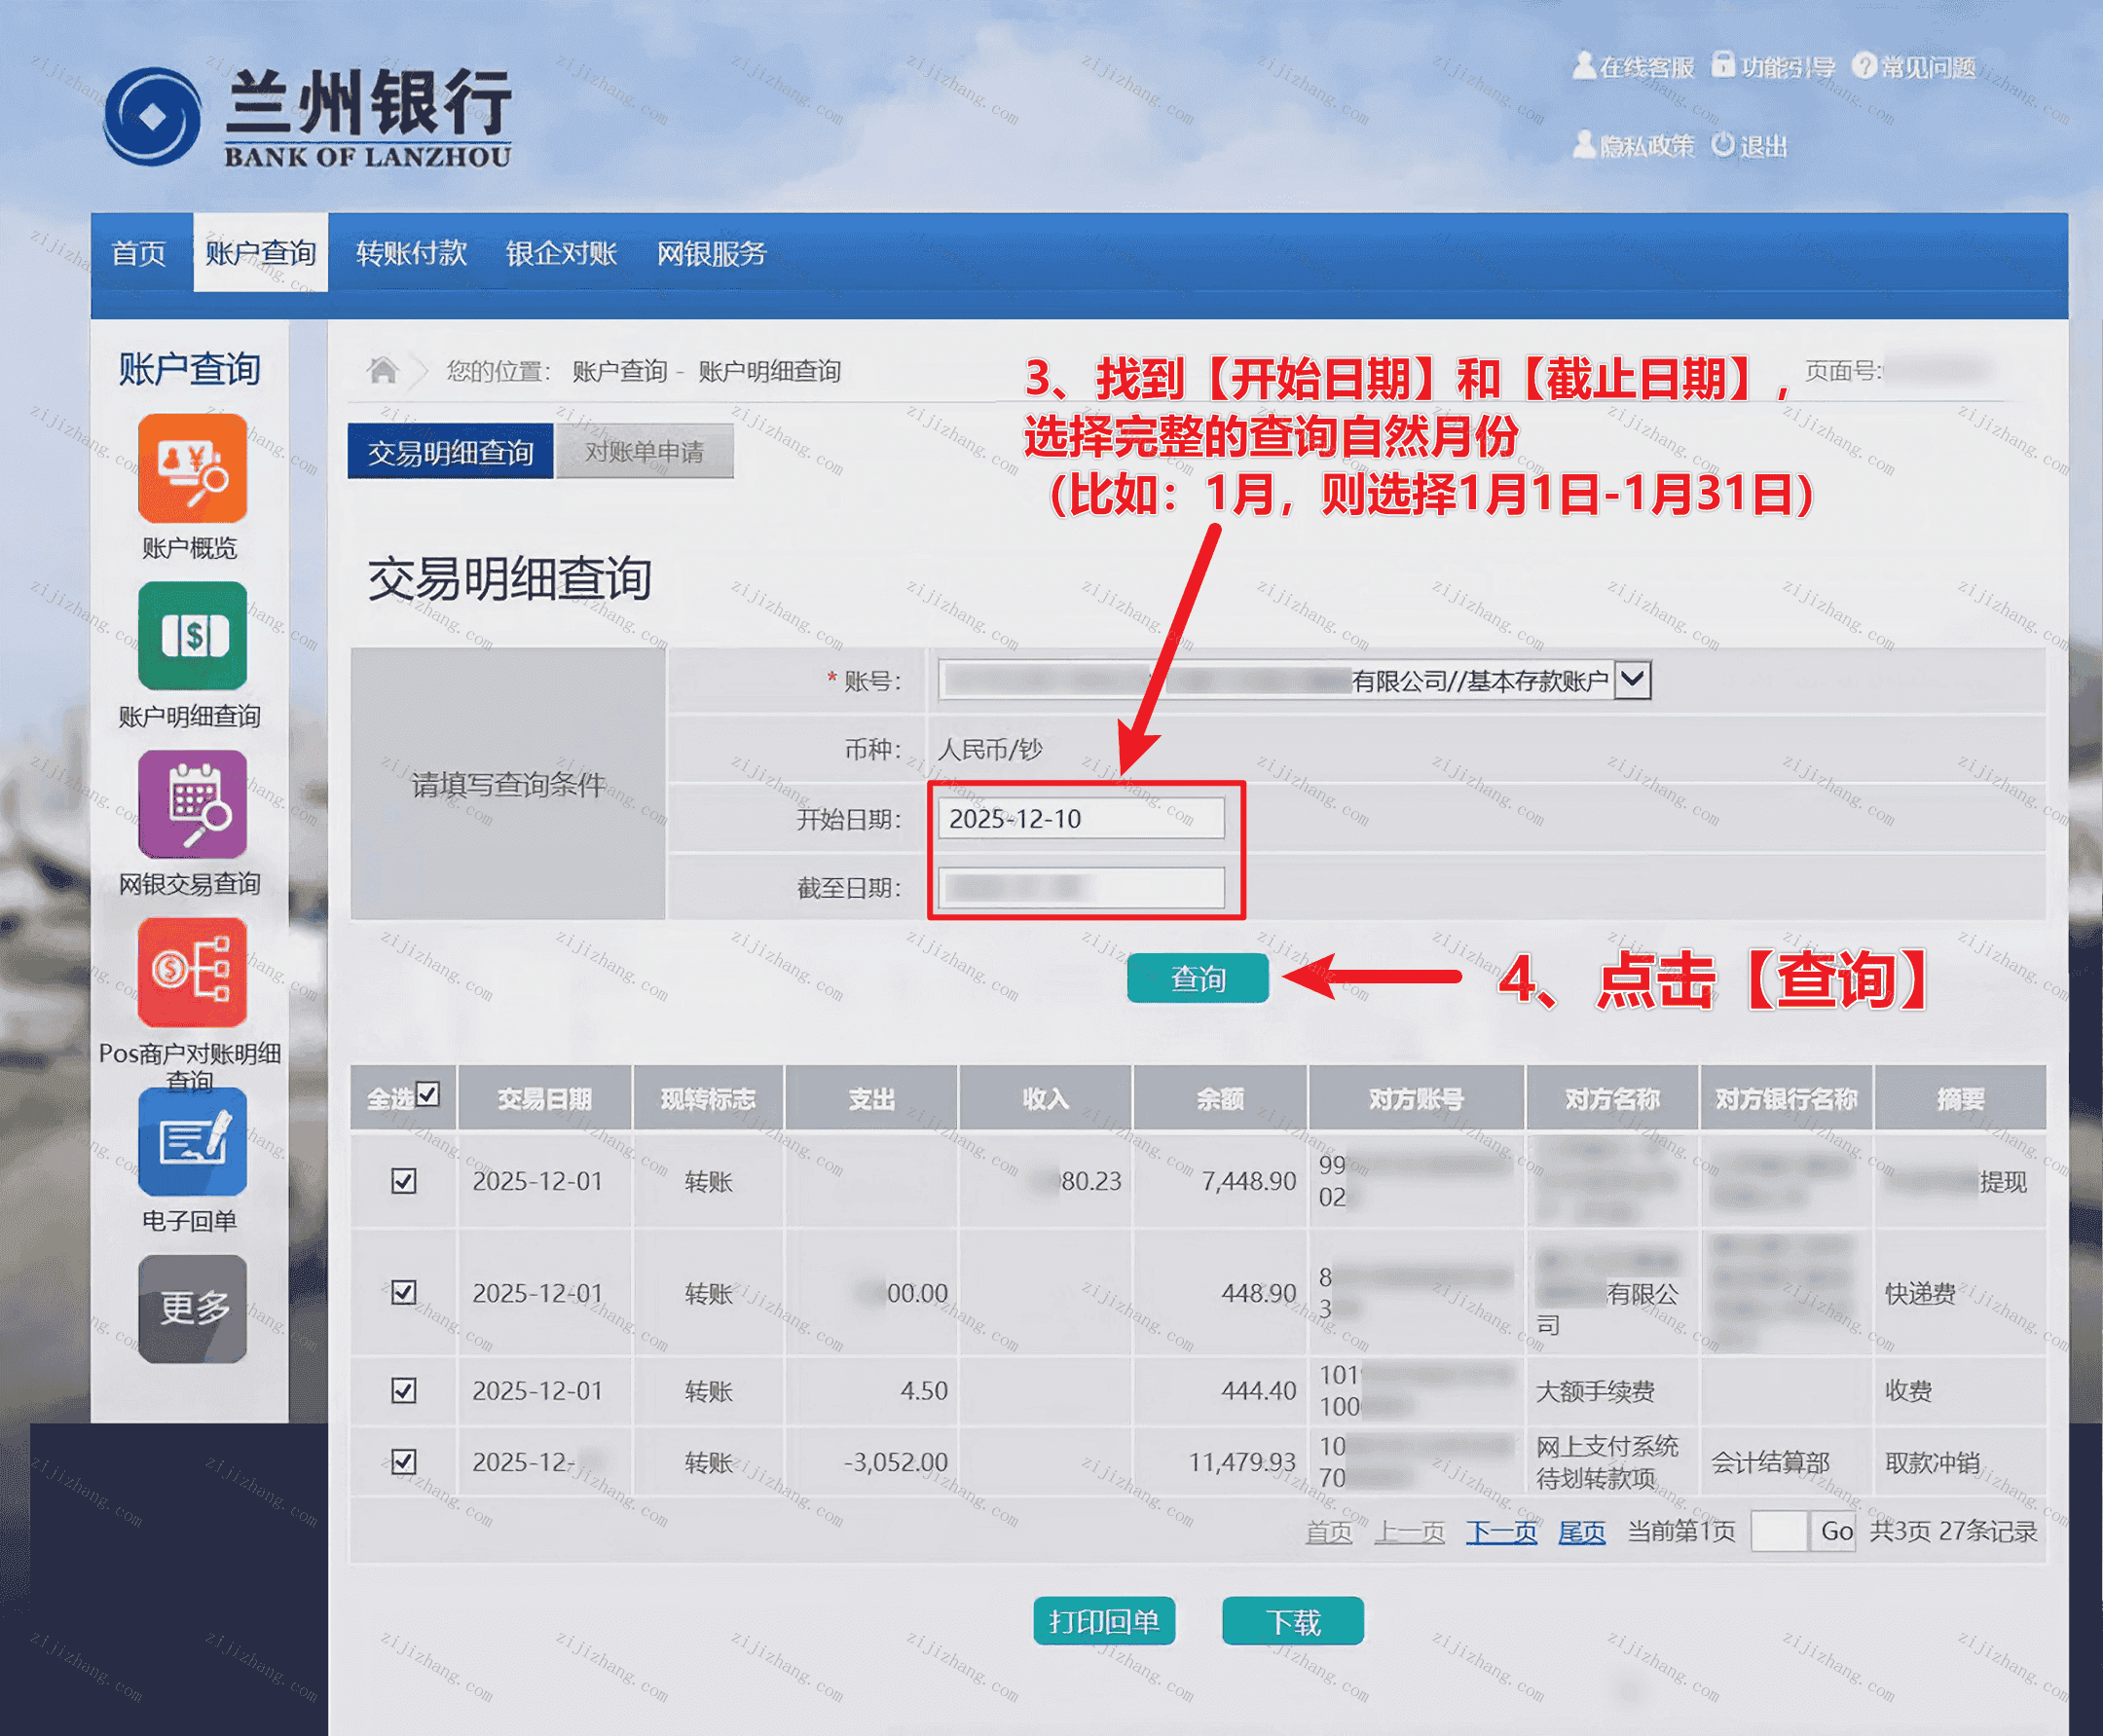Open the 银企对账 navigation menu

pos(560,254)
